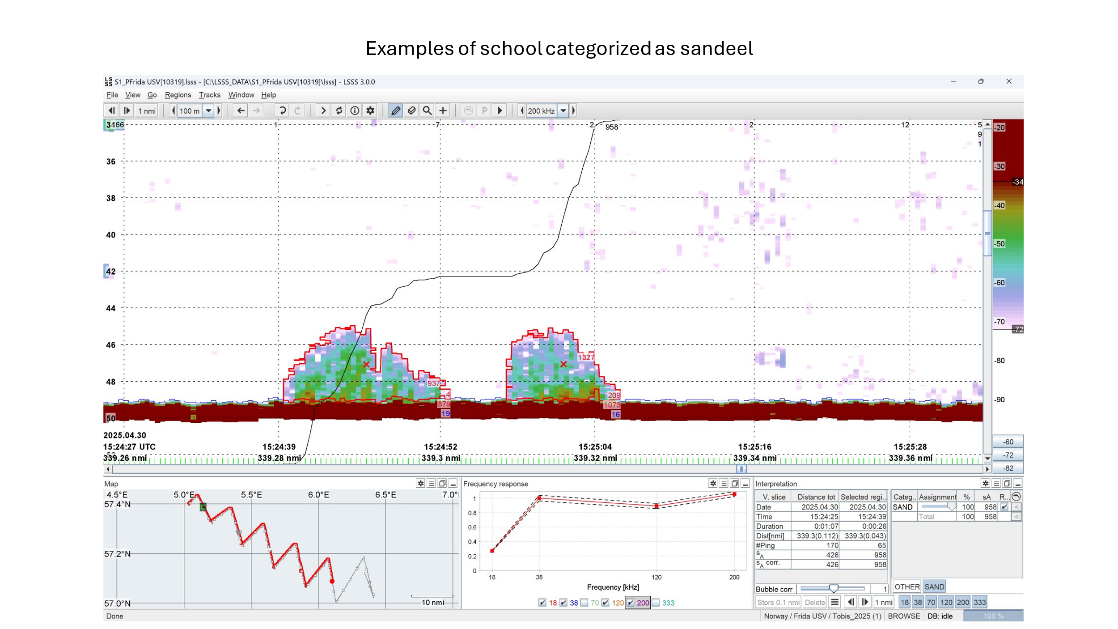Click the info icon in toolbar
The image size is (1118, 629).
(354, 110)
